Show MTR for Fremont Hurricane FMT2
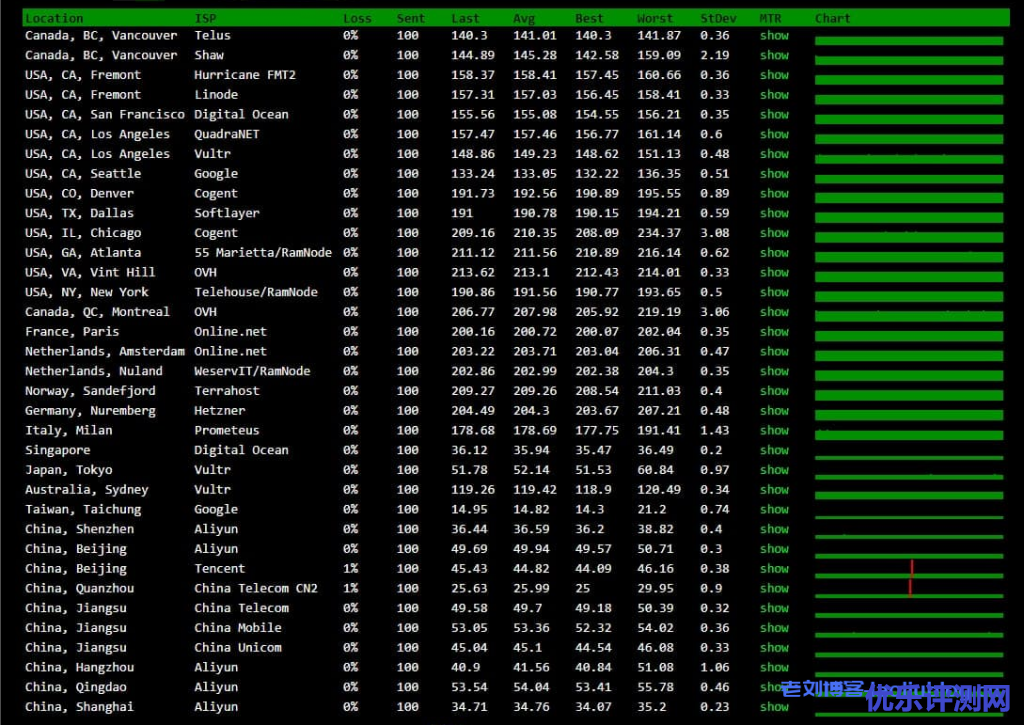The width and height of the screenshot is (1024, 725). tap(774, 75)
